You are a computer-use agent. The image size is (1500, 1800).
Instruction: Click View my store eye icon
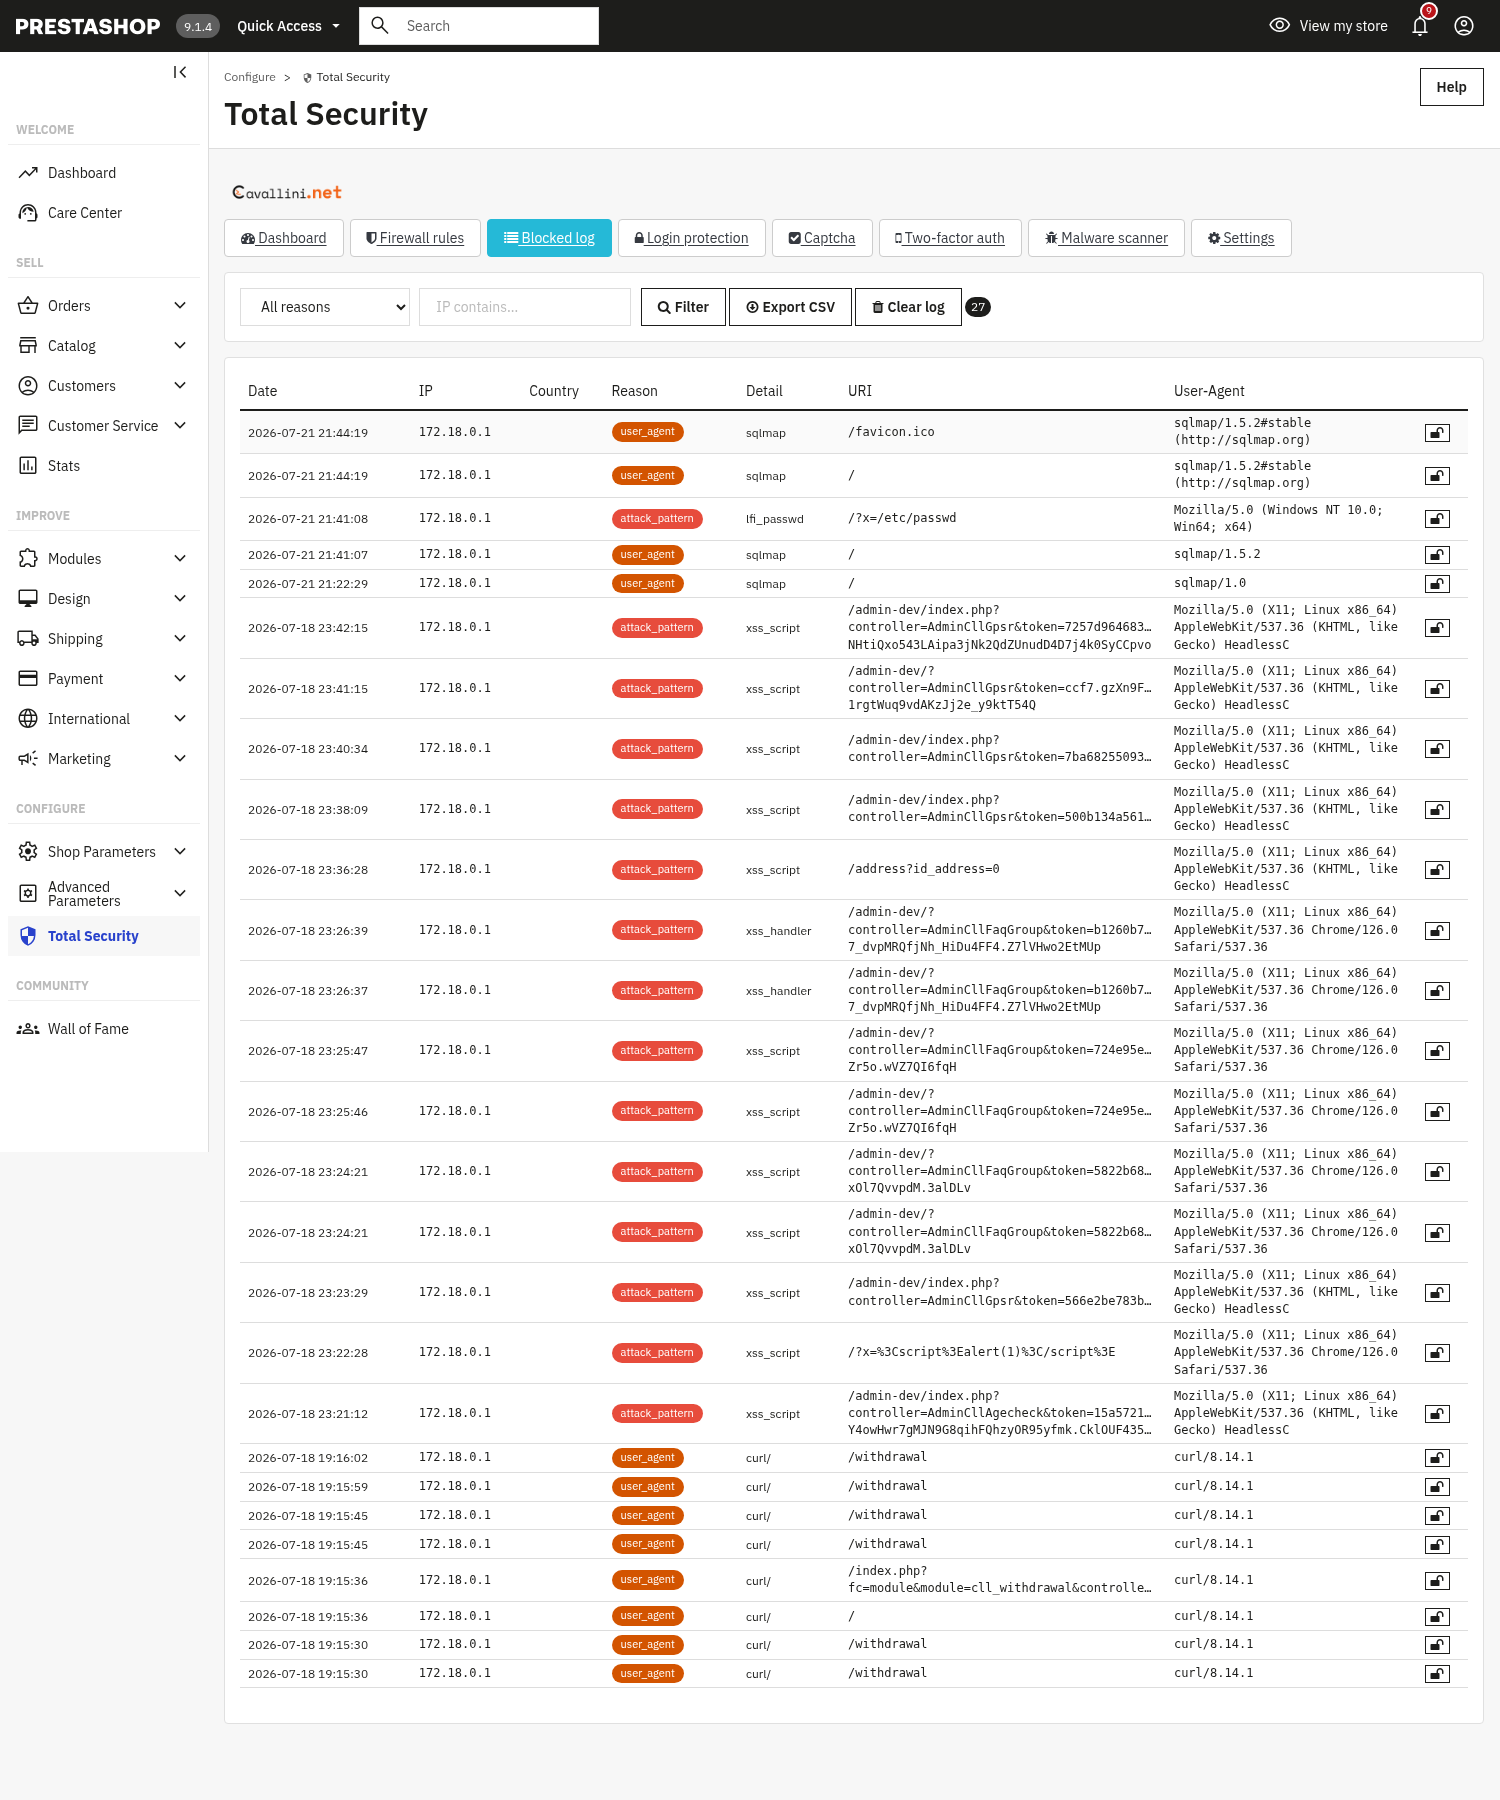pyautogui.click(x=1279, y=26)
